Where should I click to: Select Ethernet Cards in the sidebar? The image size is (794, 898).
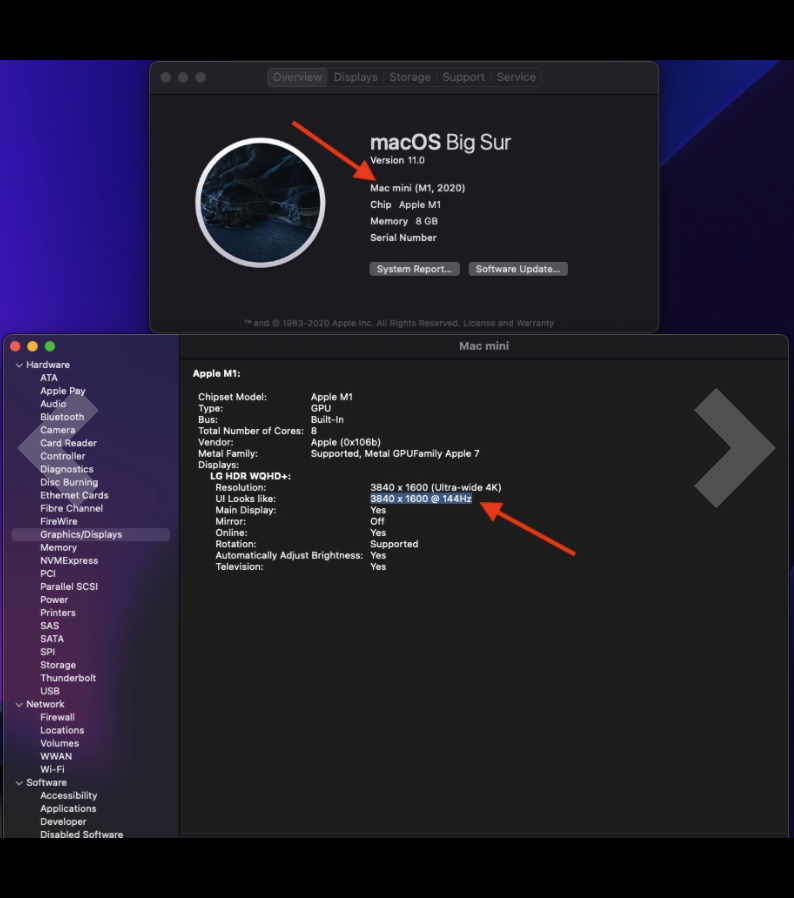[x=74, y=495]
